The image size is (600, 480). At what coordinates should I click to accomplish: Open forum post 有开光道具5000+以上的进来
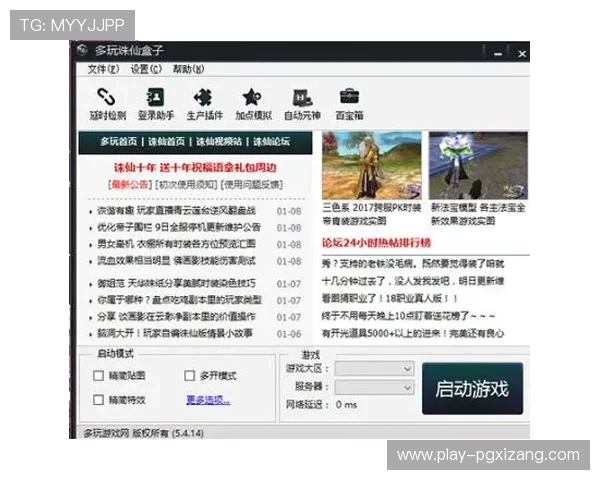click(x=413, y=334)
